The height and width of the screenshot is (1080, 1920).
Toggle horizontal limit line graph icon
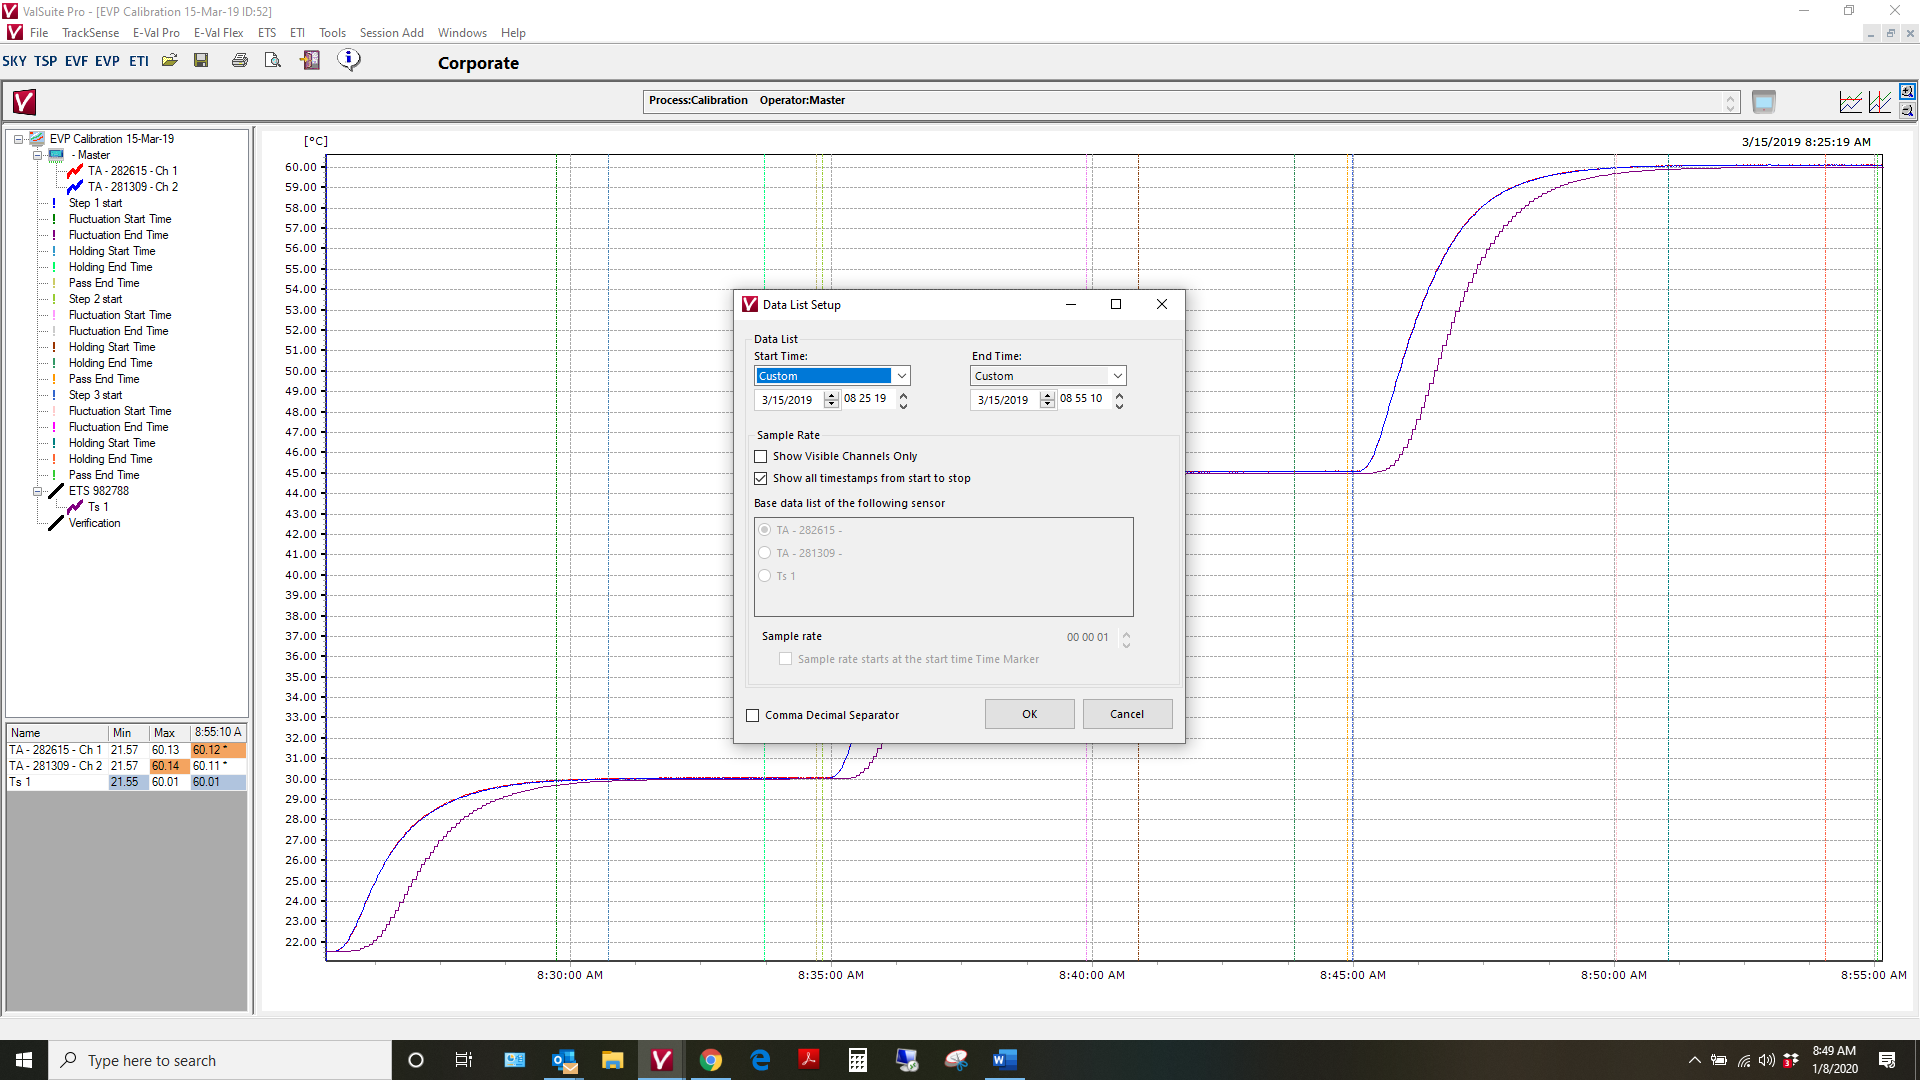tap(1851, 102)
